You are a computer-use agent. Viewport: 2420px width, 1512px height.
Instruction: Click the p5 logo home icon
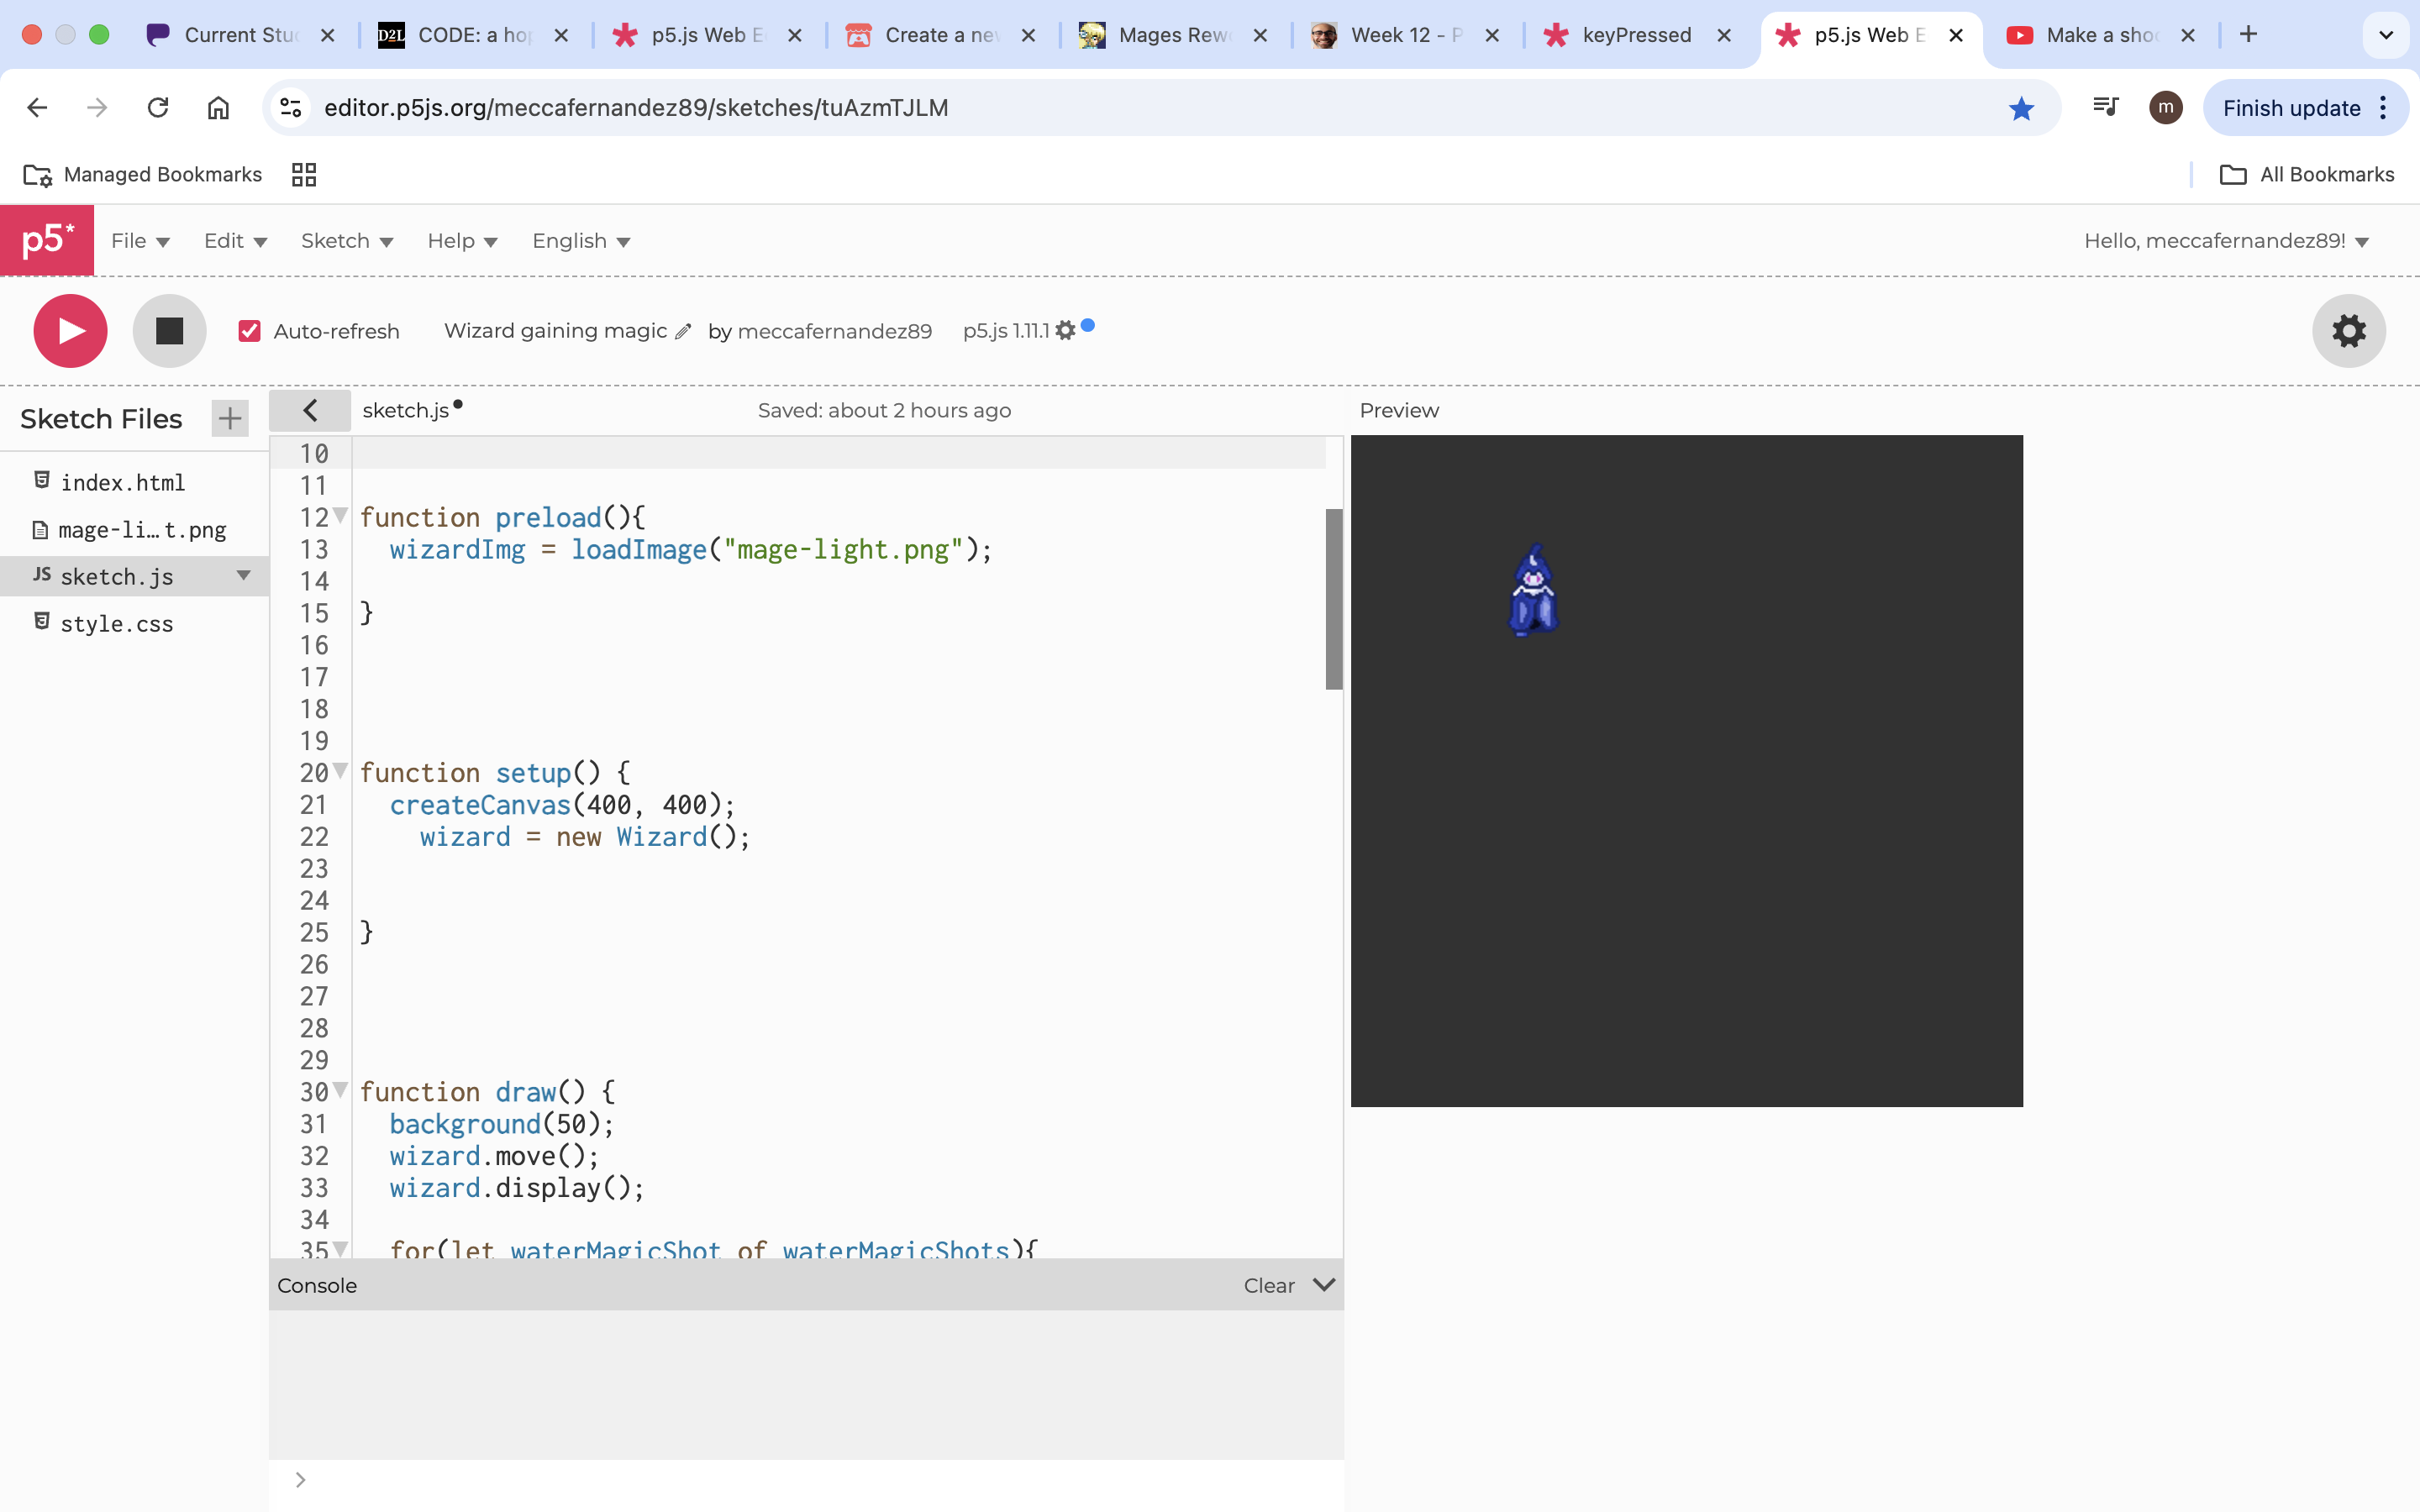[47, 240]
